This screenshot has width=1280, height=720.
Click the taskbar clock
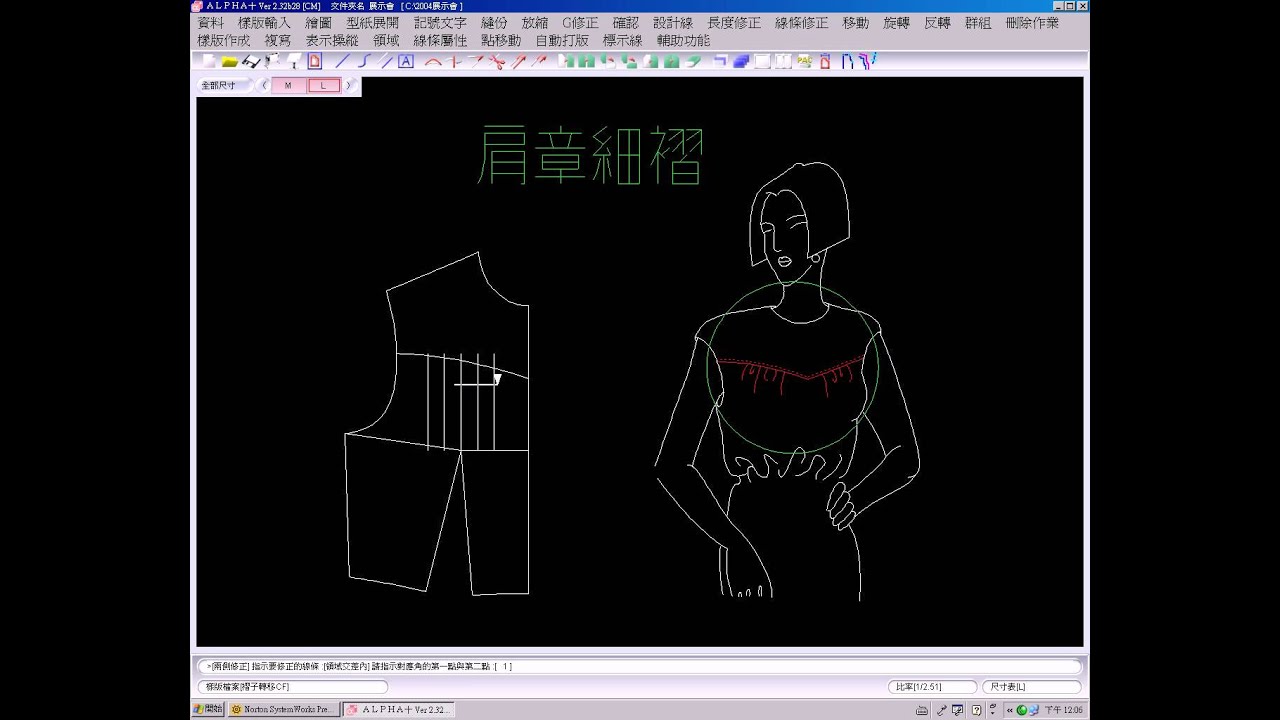1063,710
